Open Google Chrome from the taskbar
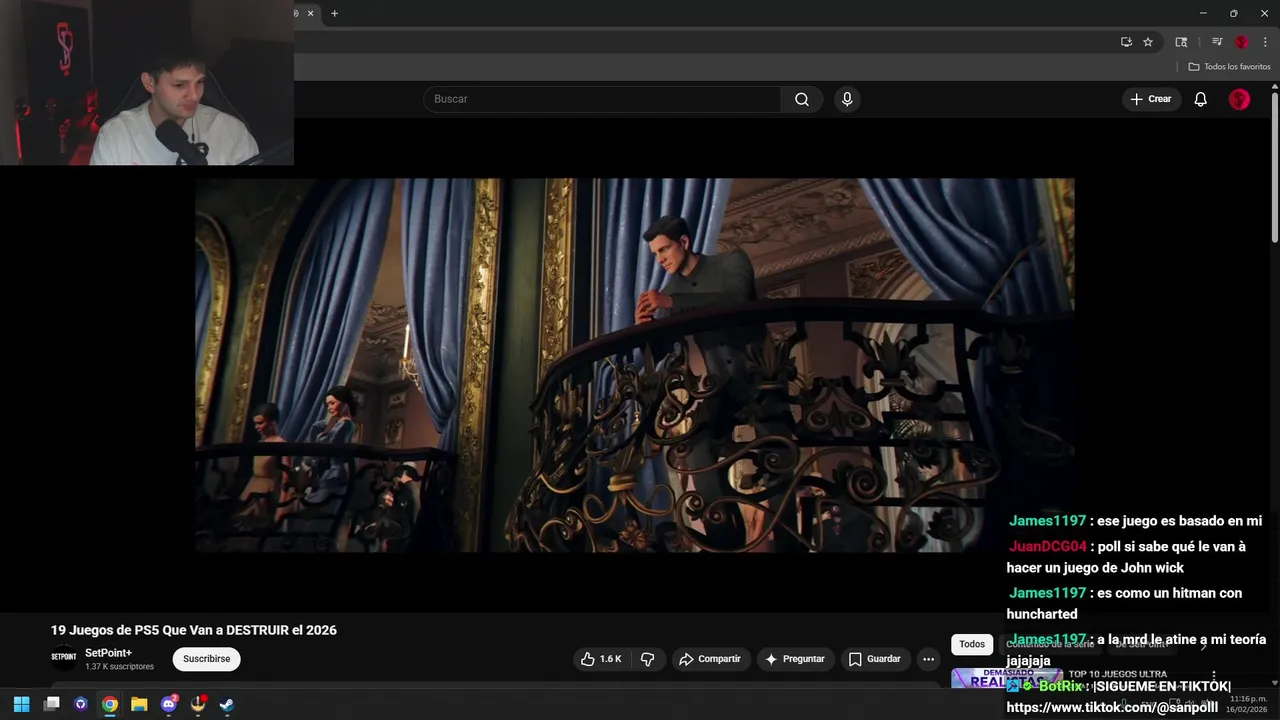 (x=110, y=704)
